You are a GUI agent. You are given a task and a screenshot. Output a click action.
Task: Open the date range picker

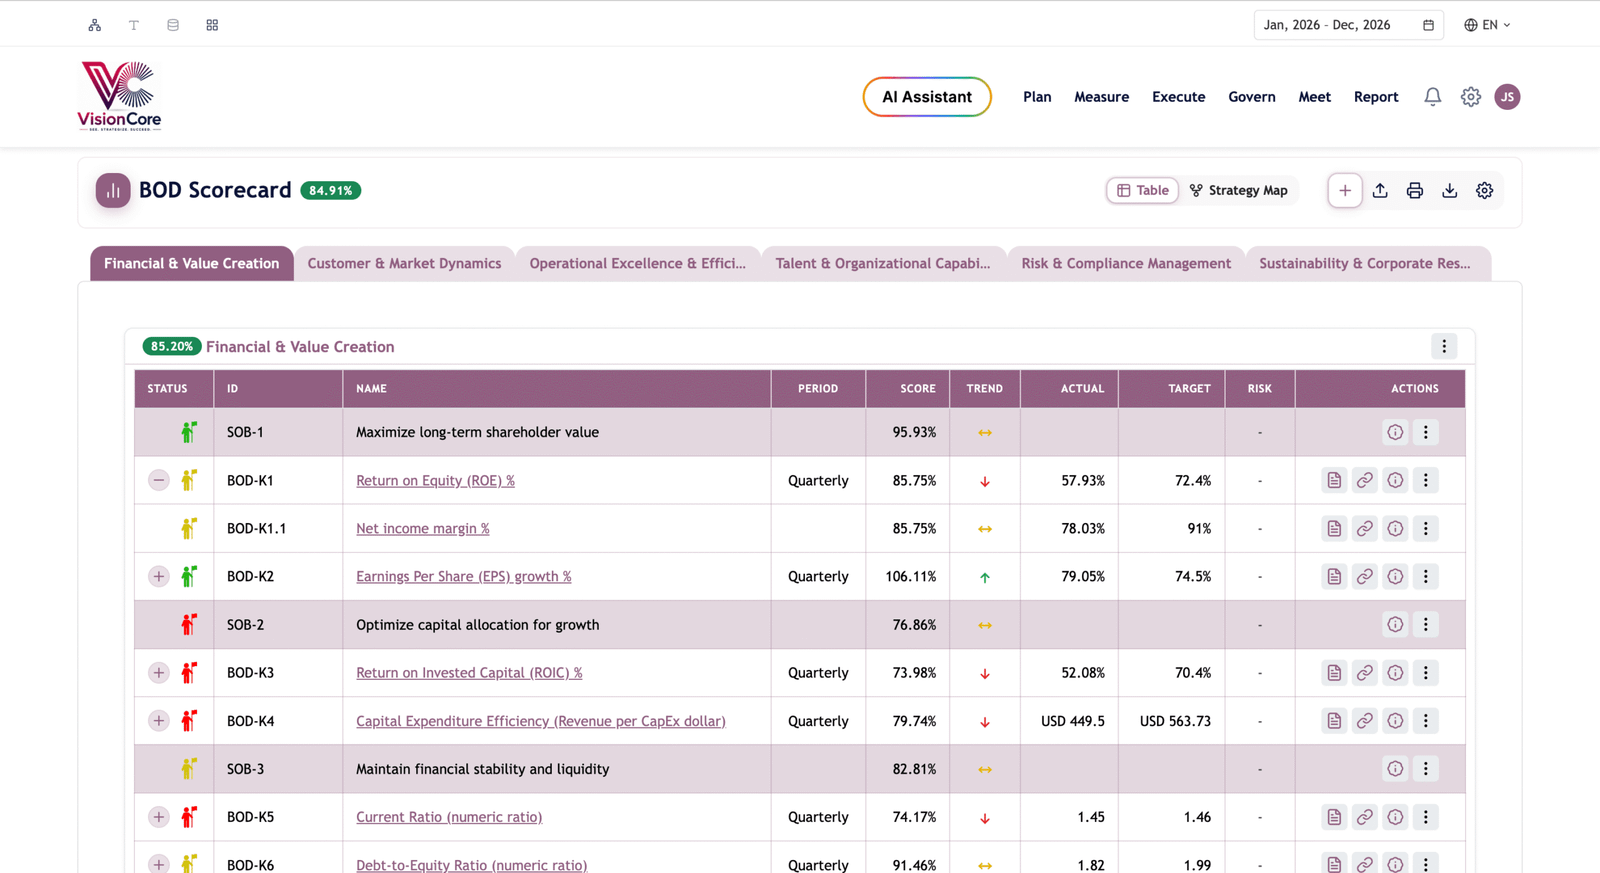[1349, 25]
